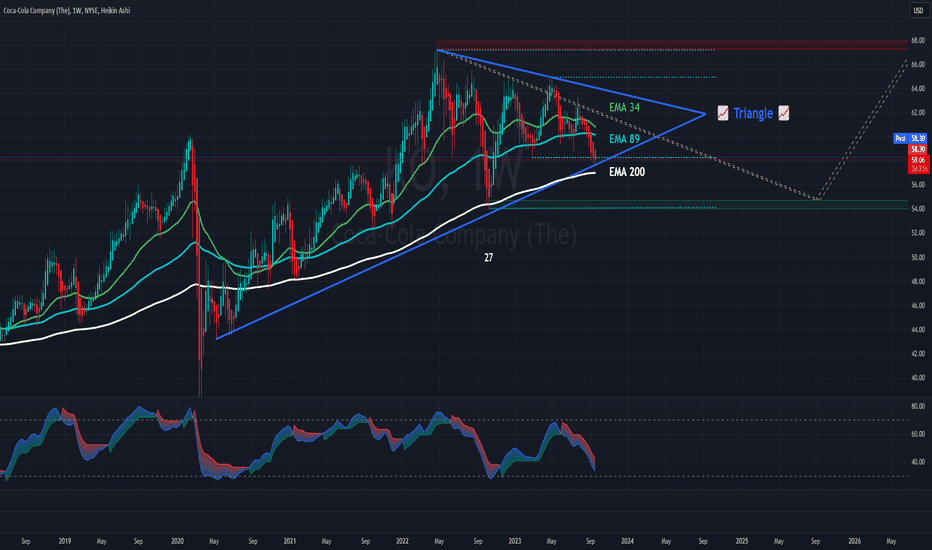Screen dimensions: 932x550
Task: Click the 2022 label on time axis
Action: click(402, 541)
